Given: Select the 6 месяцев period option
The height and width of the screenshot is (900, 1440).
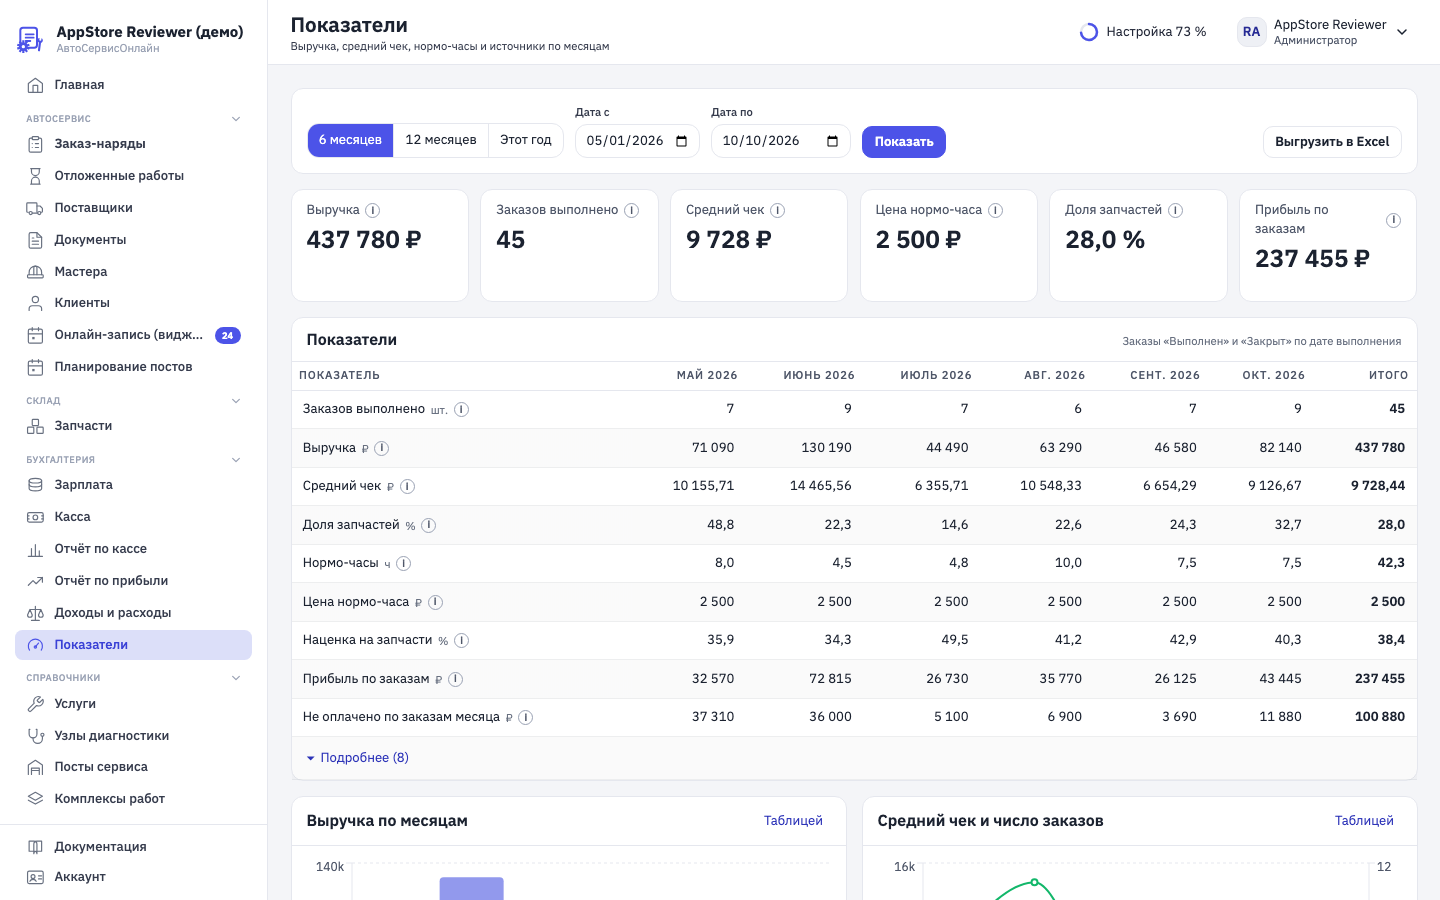Looking at the screenshot, I should pyautogui.click(x=350, y=140).
